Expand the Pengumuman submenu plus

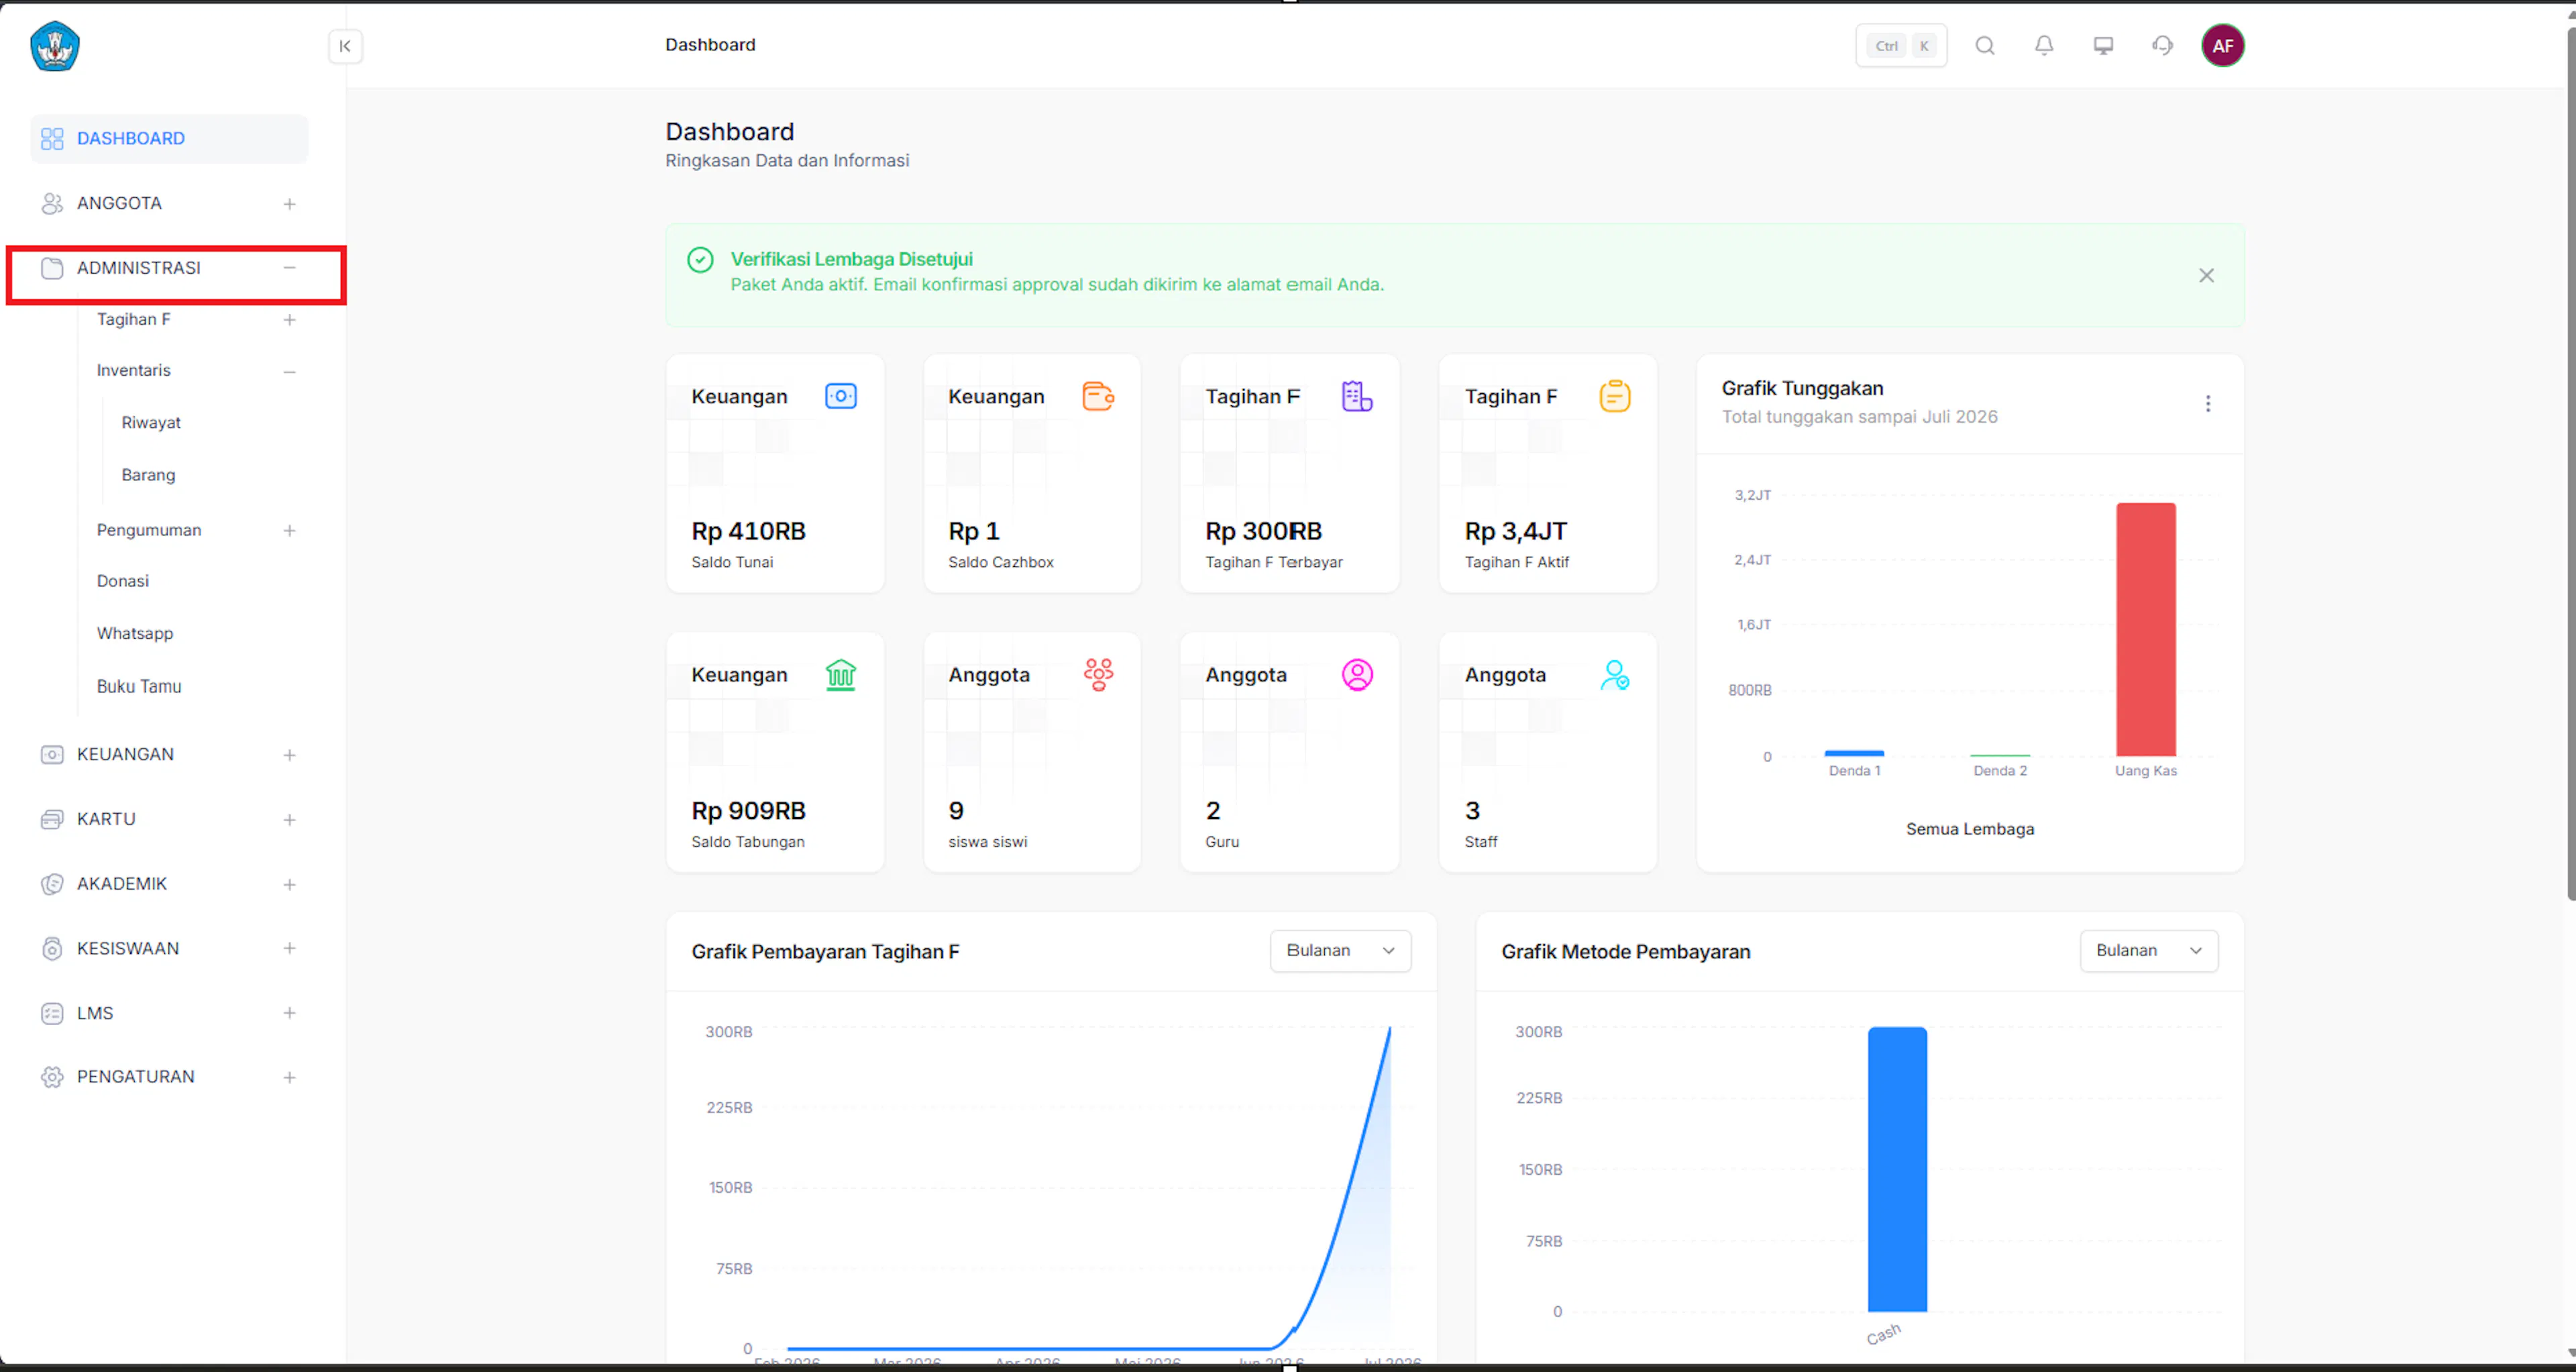(x=289, y=531)
